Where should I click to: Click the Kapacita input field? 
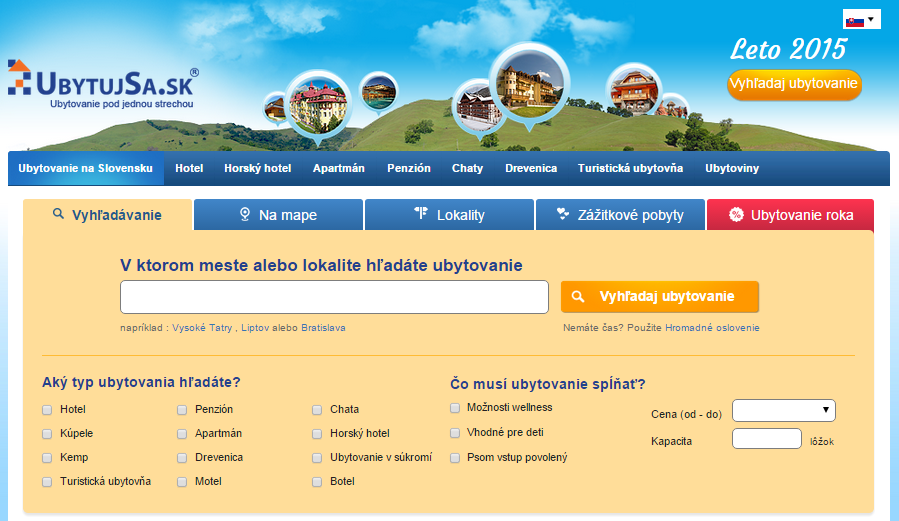point(766,439)
